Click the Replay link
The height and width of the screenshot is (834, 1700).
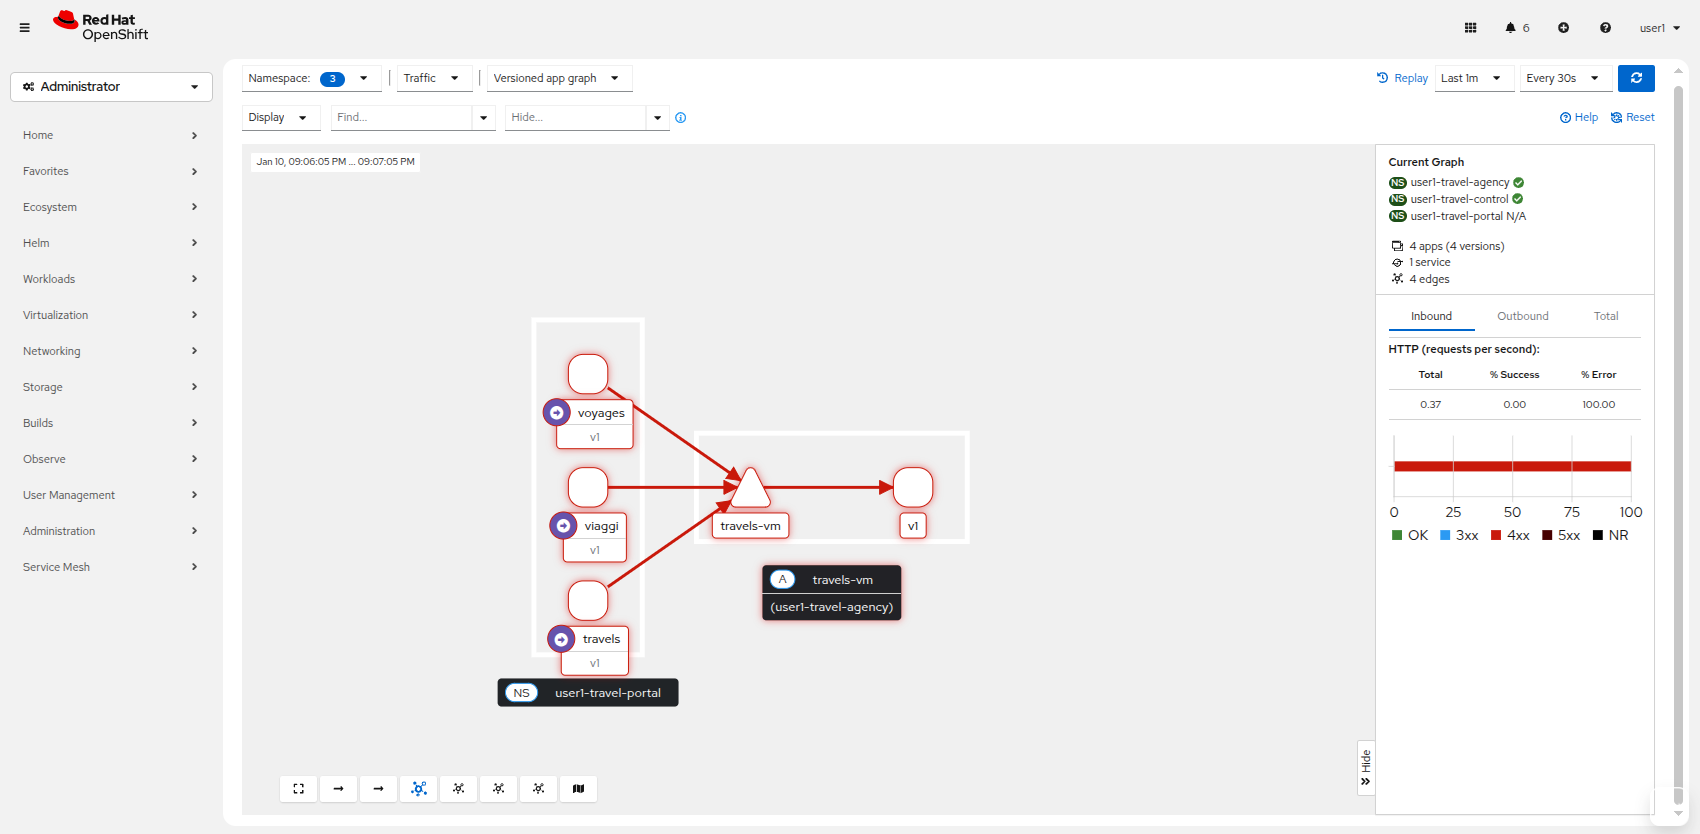click(x=1402, y=78)
